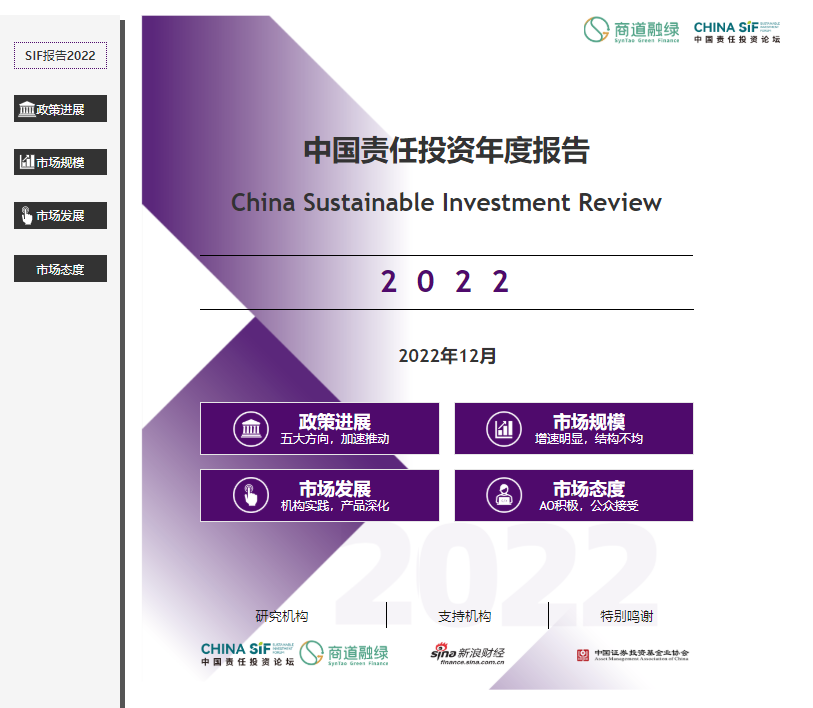The height and width of the screenshot is (708, 813).
Task: Click the China SIF logo in the top header
Action: click(x=737, y=30)
